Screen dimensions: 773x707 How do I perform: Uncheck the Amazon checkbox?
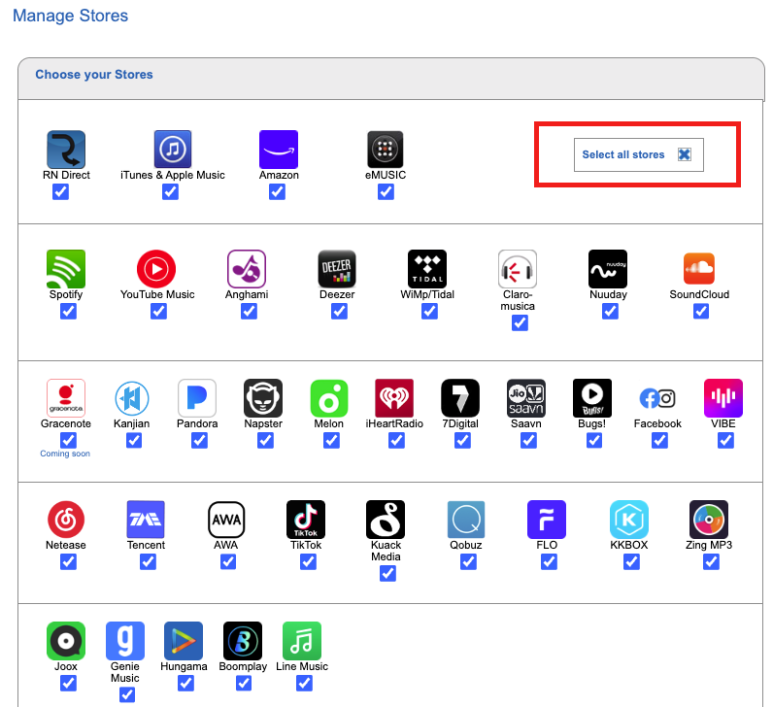click(x=277, y=192)
